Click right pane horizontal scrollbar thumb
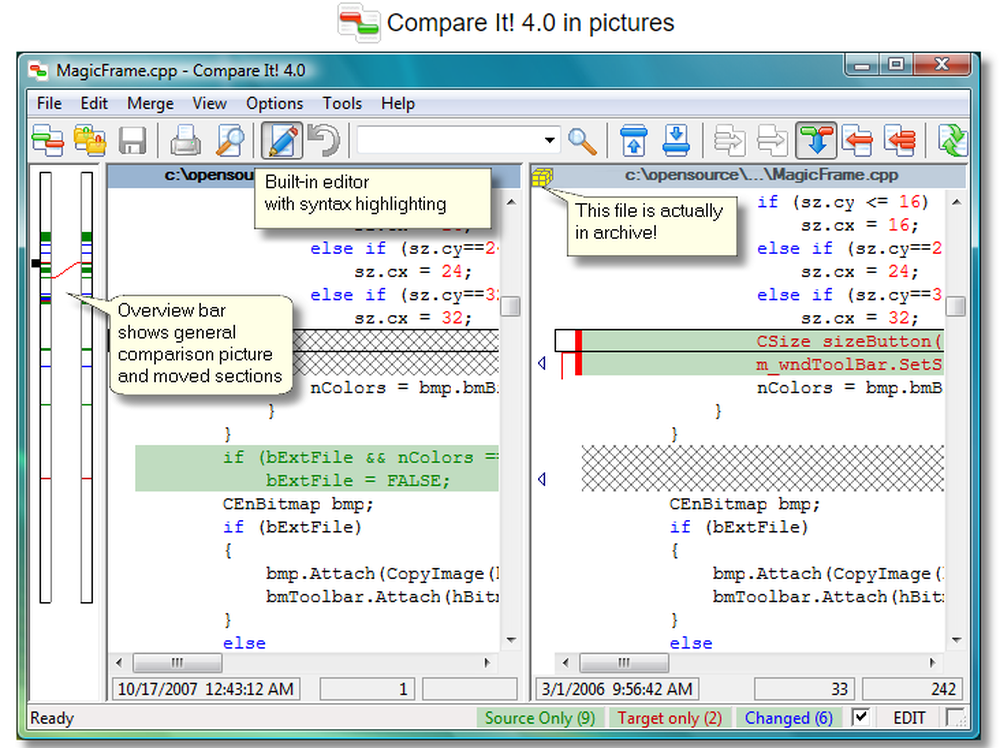 pos(624,663)
